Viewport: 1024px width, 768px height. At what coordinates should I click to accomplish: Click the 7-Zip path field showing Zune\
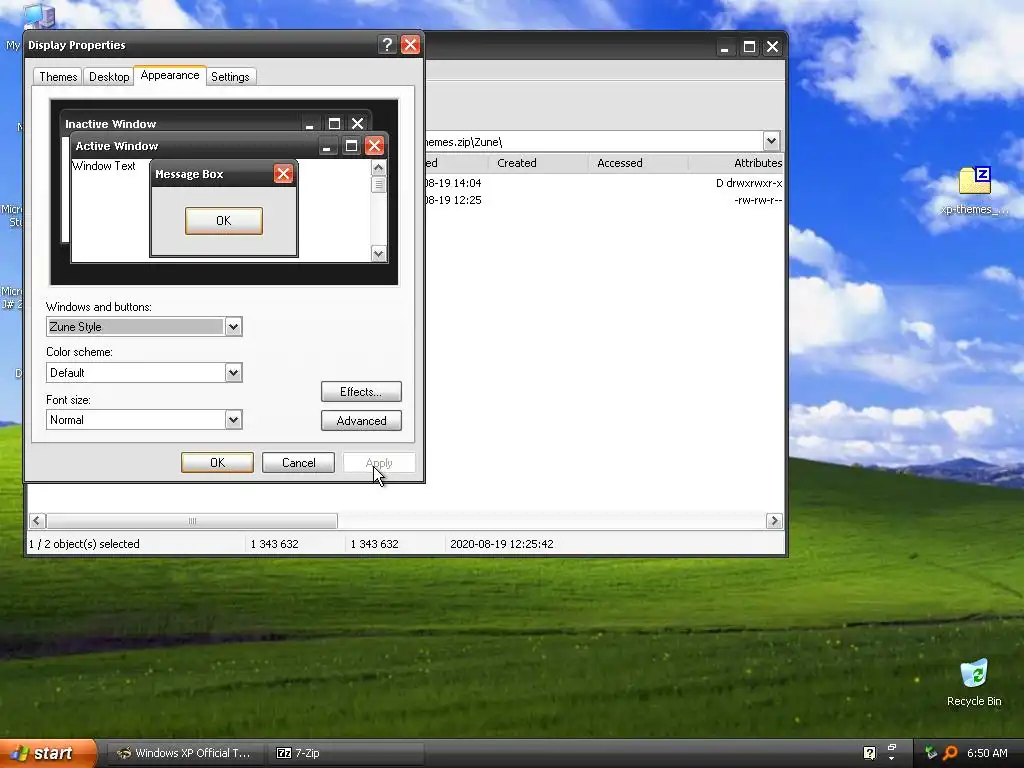(x=593, y=142)
